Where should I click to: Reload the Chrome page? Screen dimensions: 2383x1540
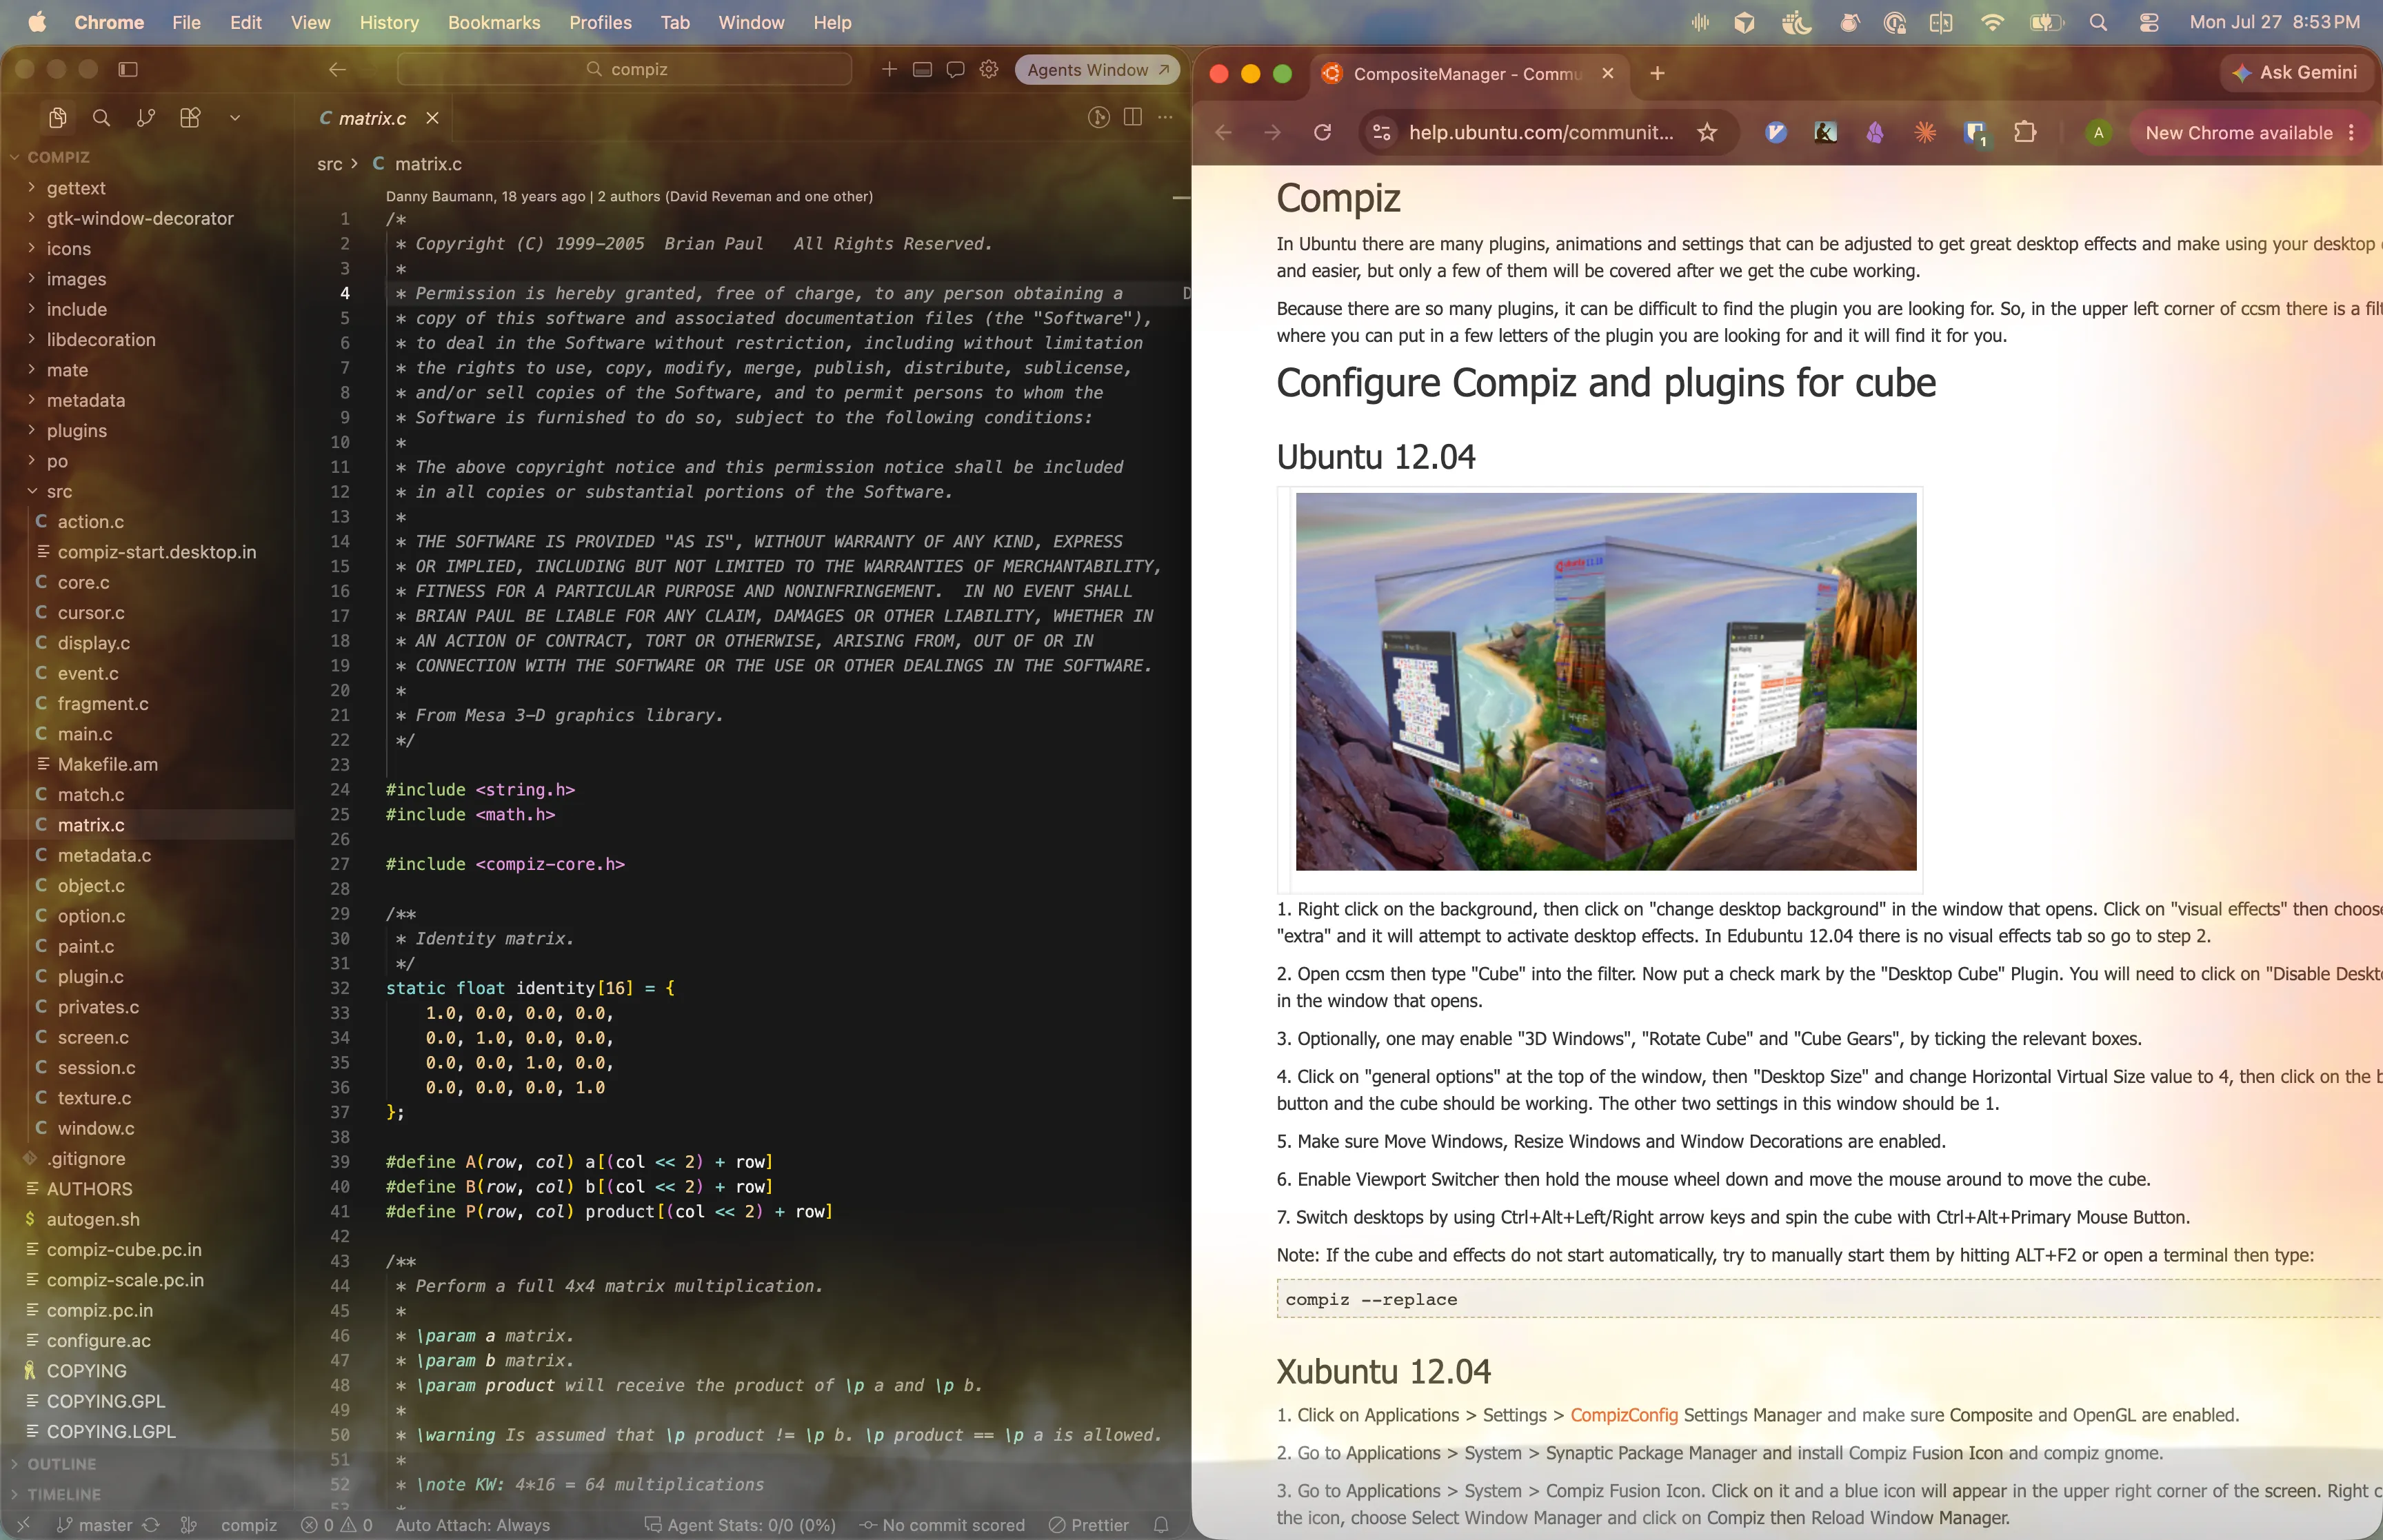(1322, 132)
